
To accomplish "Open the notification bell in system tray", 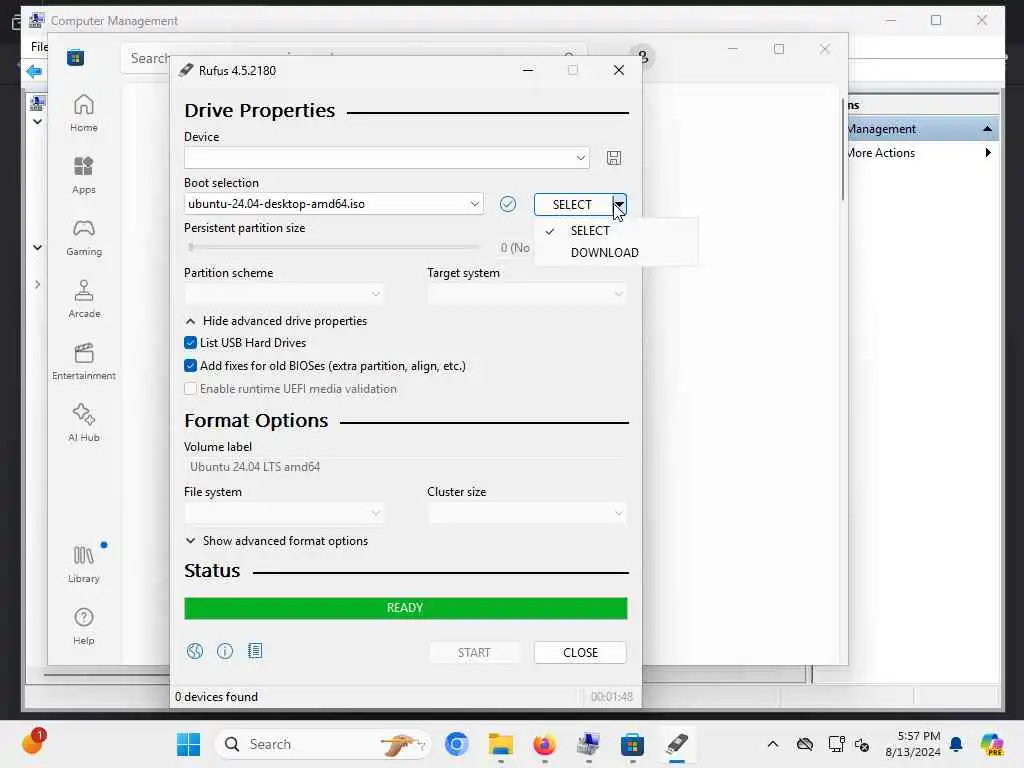I will [x=955, y=744].
